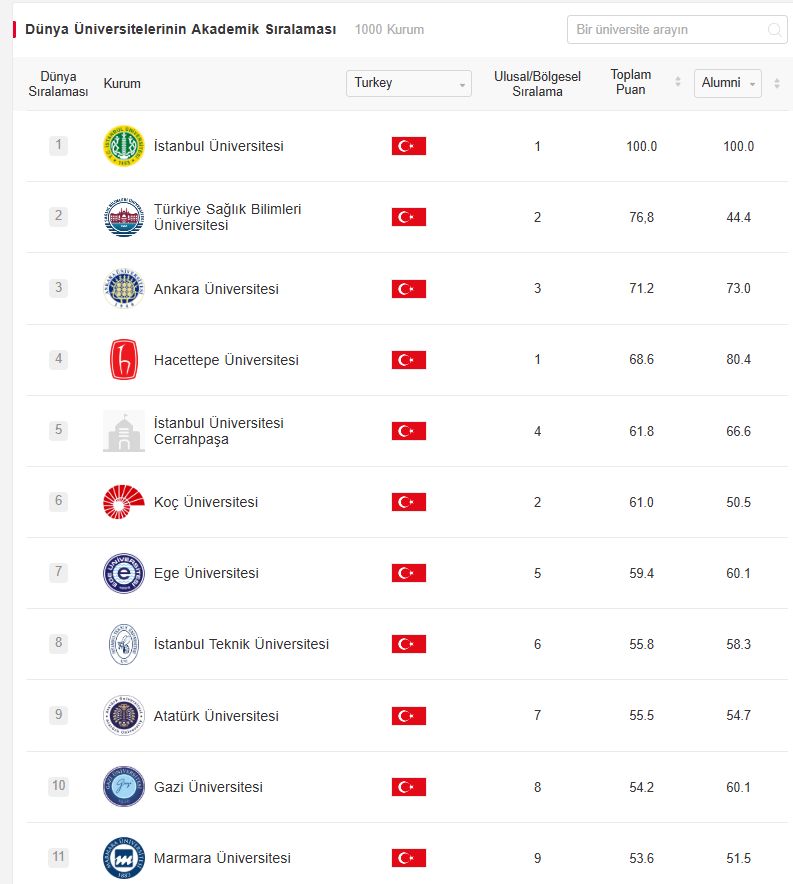Open the Turkey country filter dropdown

pyautogui.click(x=408, y=83)
